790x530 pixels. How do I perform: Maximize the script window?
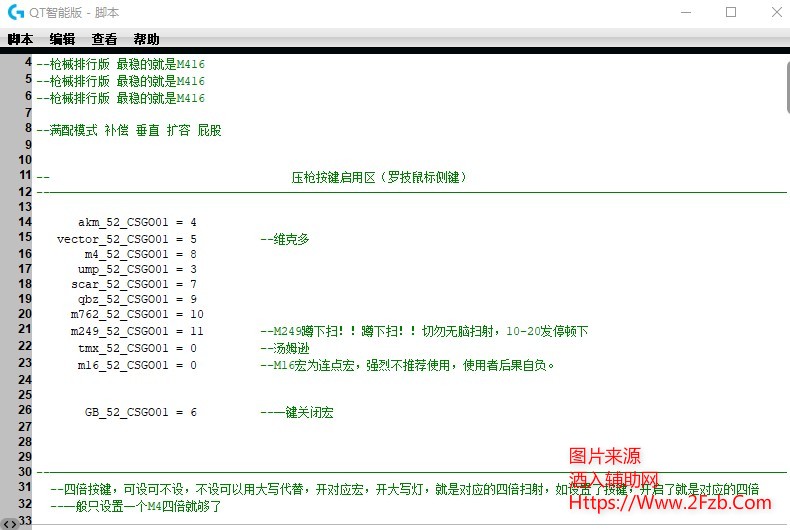click(x=731, y=12)
